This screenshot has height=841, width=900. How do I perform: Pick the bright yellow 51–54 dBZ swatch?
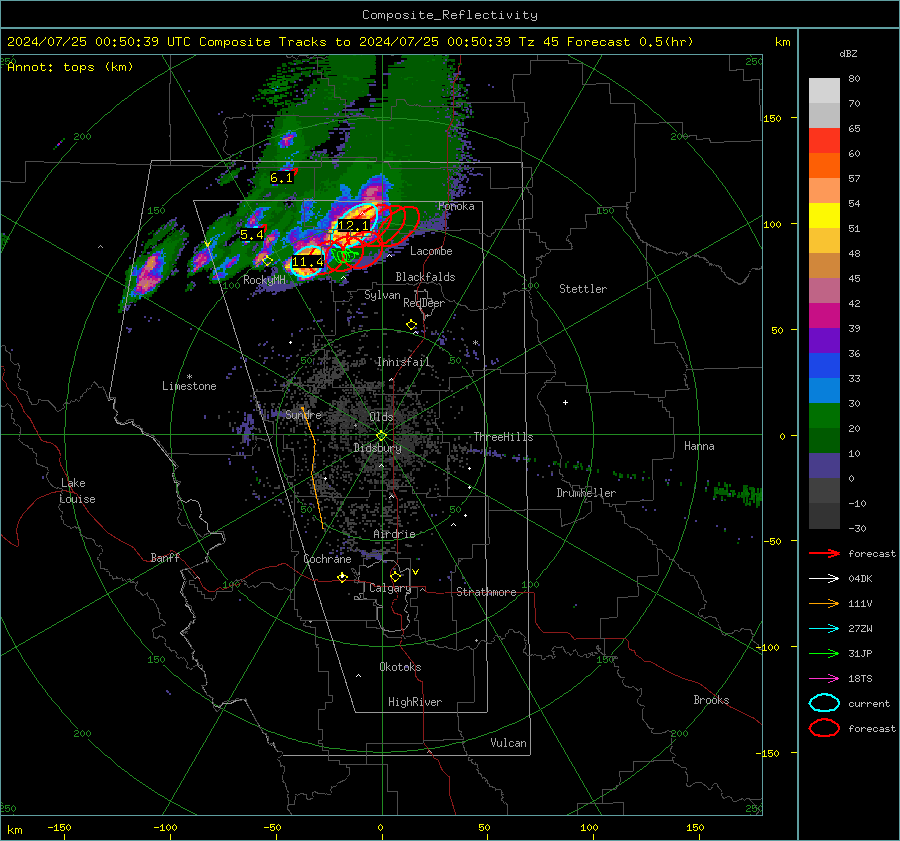coord(824,216)
